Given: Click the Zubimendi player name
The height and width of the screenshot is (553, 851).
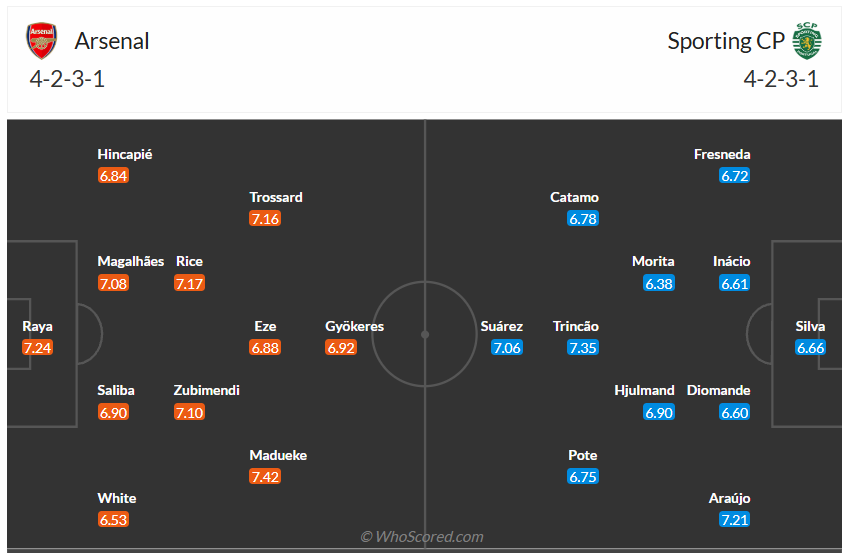Looking at the screenshot, I should pos(206,390).
